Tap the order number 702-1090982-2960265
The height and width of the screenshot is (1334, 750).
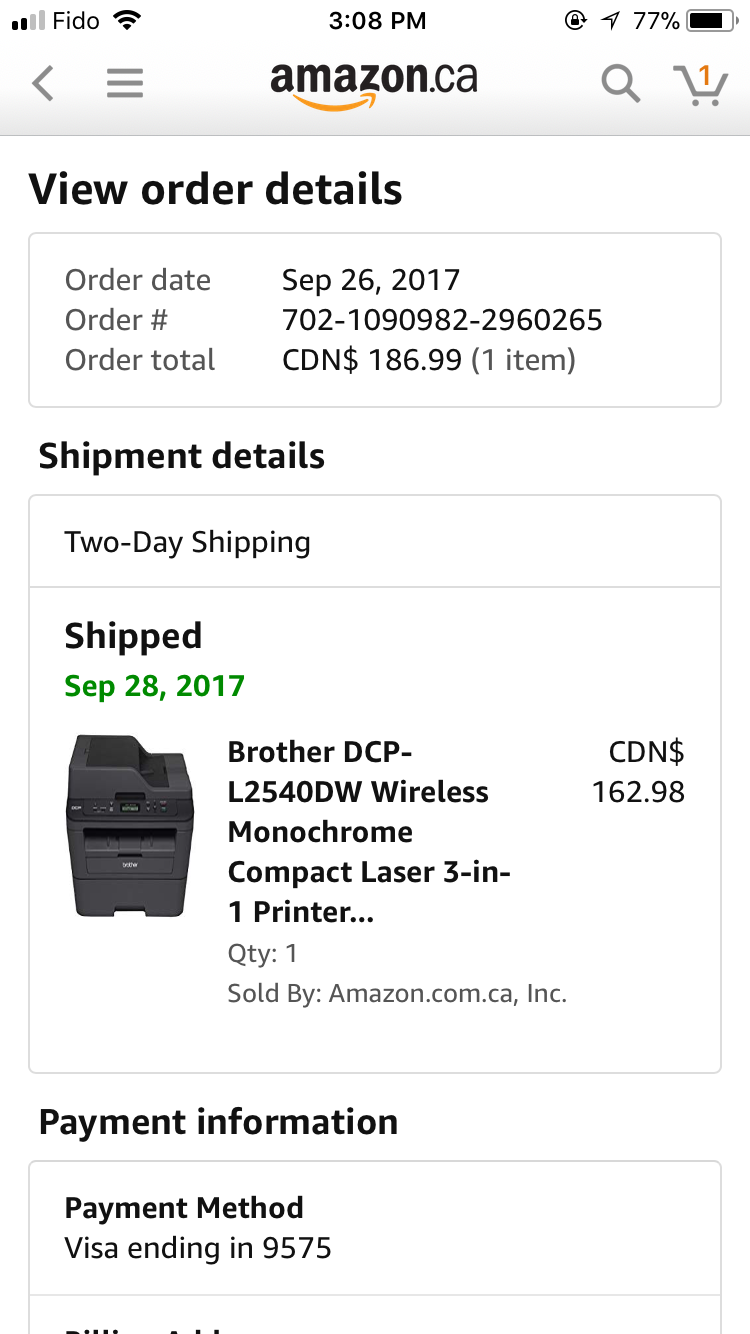coord(442,320)
